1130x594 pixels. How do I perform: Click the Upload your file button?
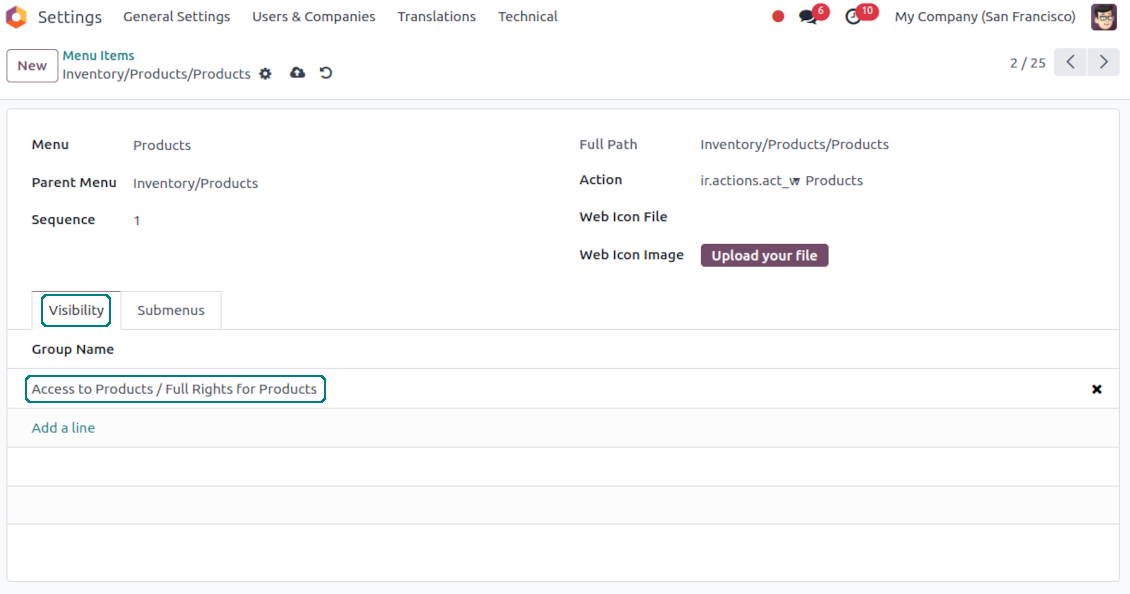pyautogui.click(x=764, y=256)
